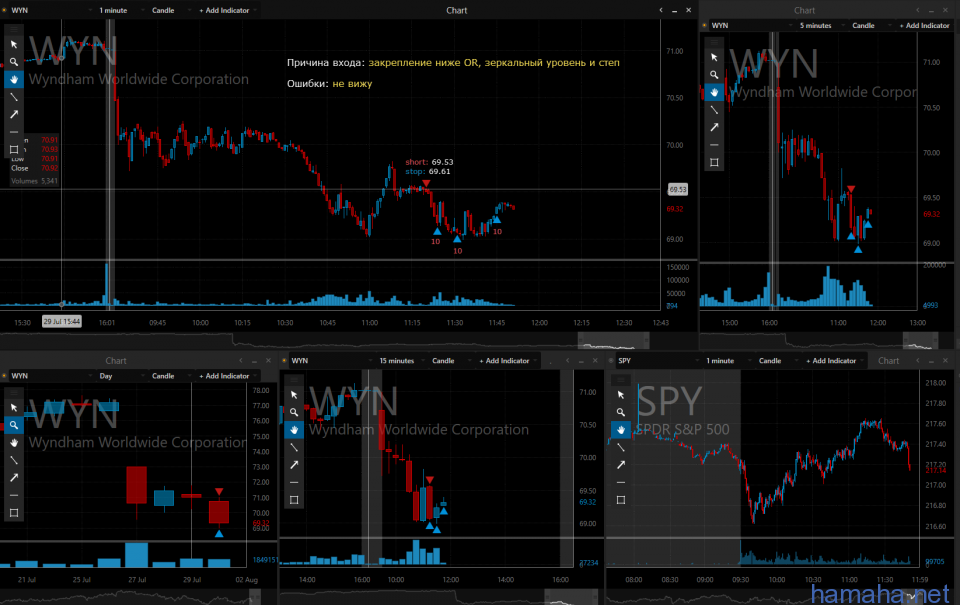Screen dimensions: 960x605
Task: Select the hand pan tool in 15 minutes WYN chart
Action: 294,430
